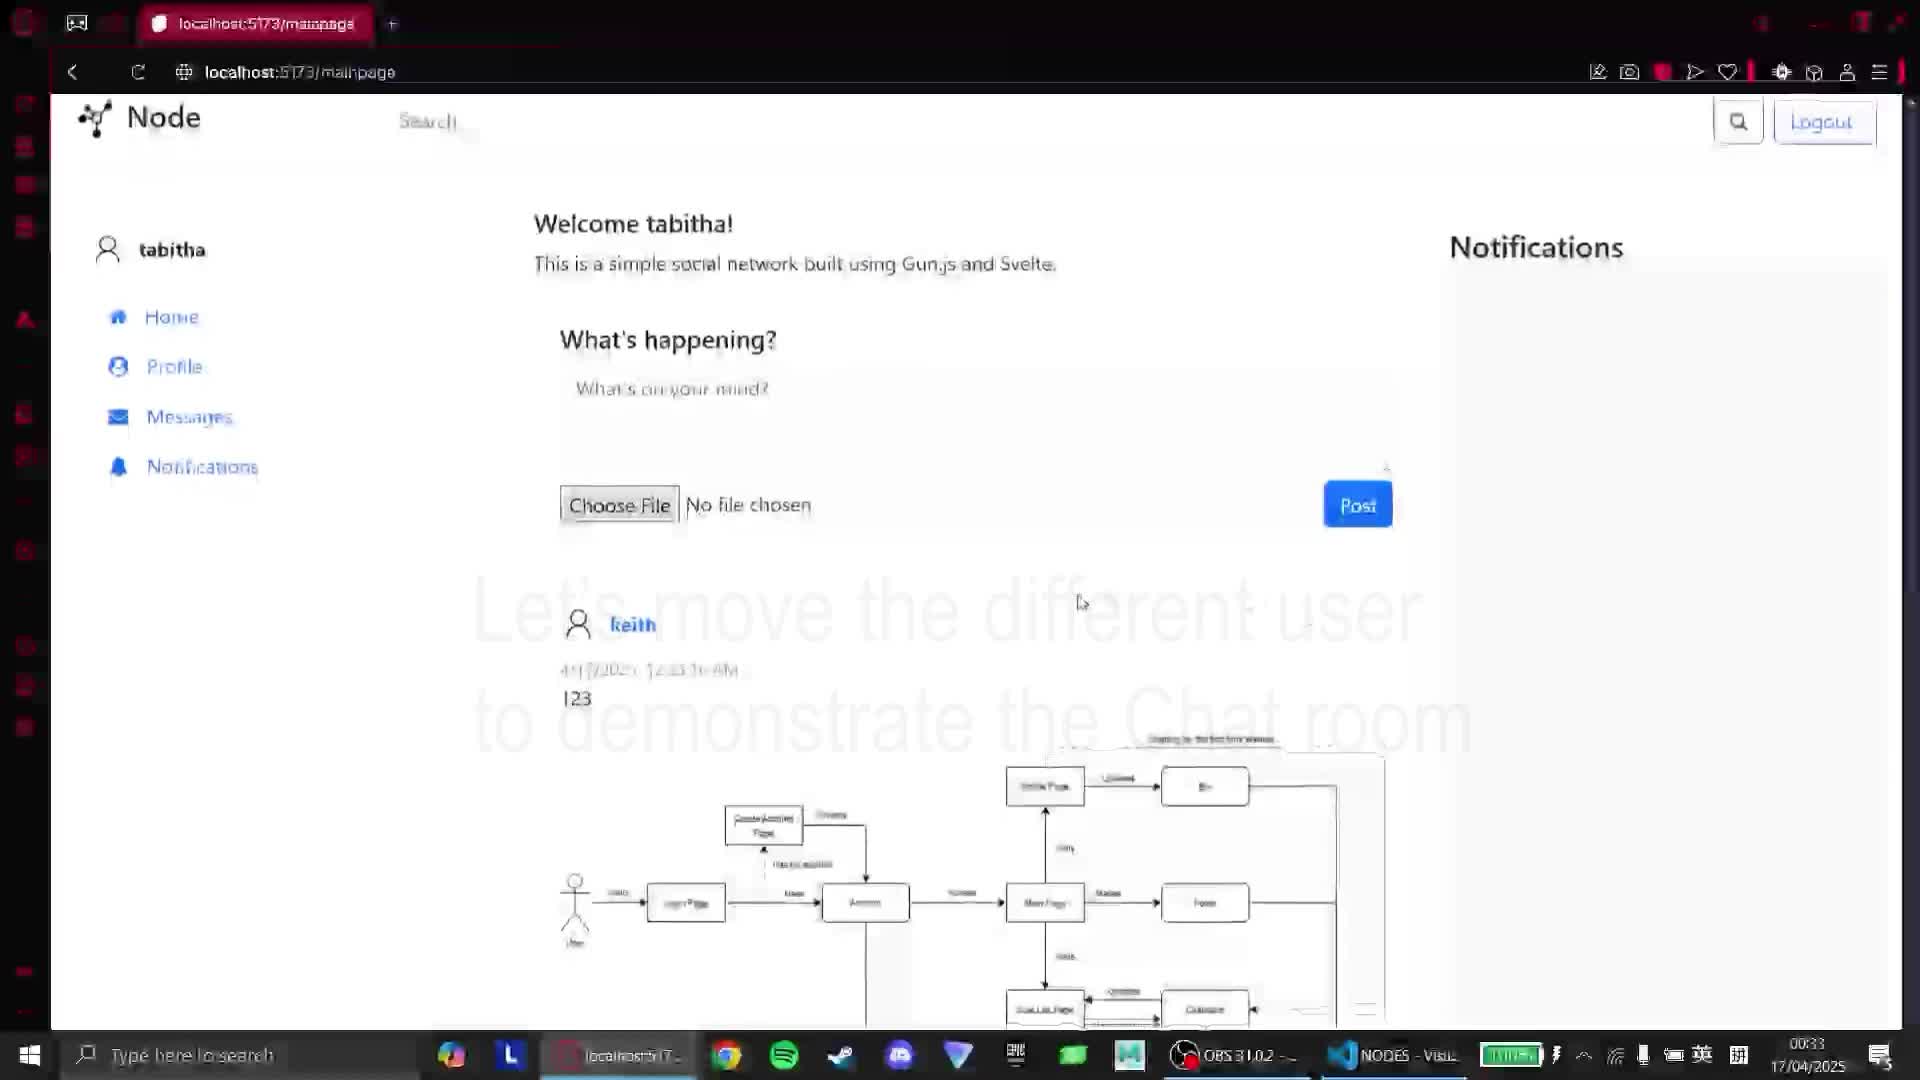Go back with browser back arrow
This screenshot has height=1080, width=1920.
click(73, 72)
